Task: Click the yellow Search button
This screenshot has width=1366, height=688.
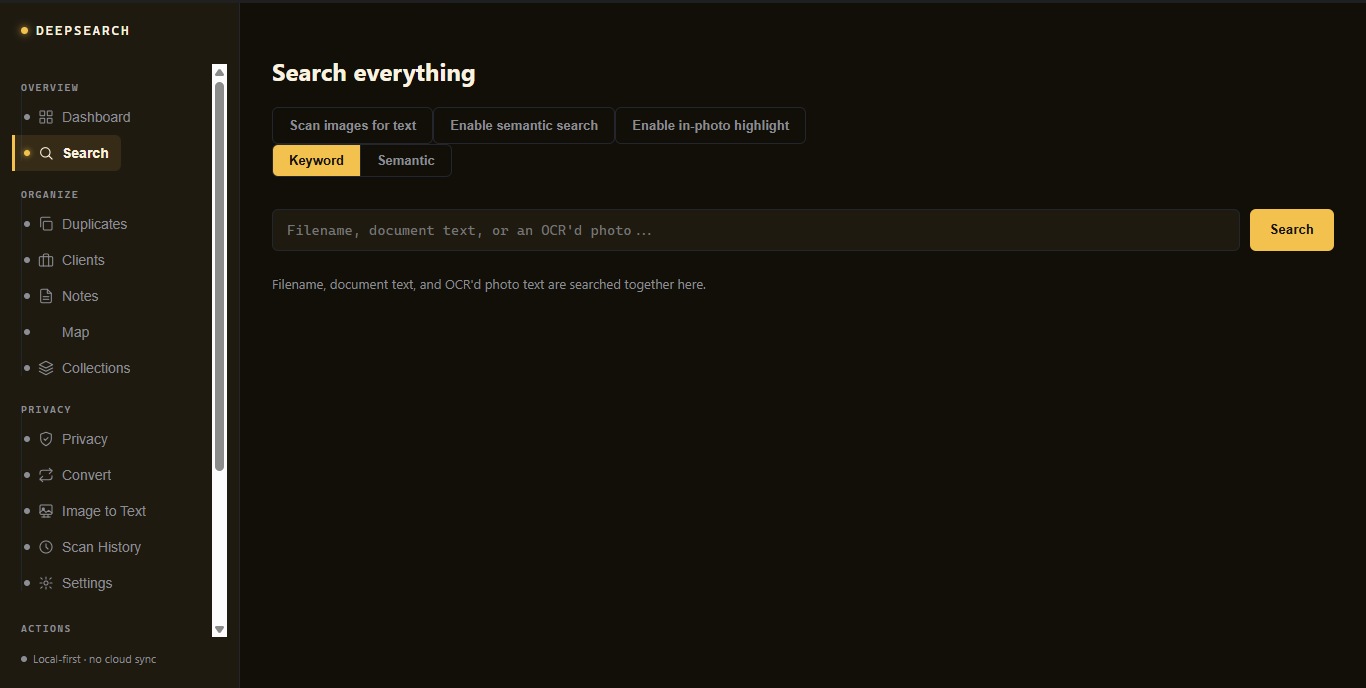Action: pyautogui.click(x=1292, y=230)
